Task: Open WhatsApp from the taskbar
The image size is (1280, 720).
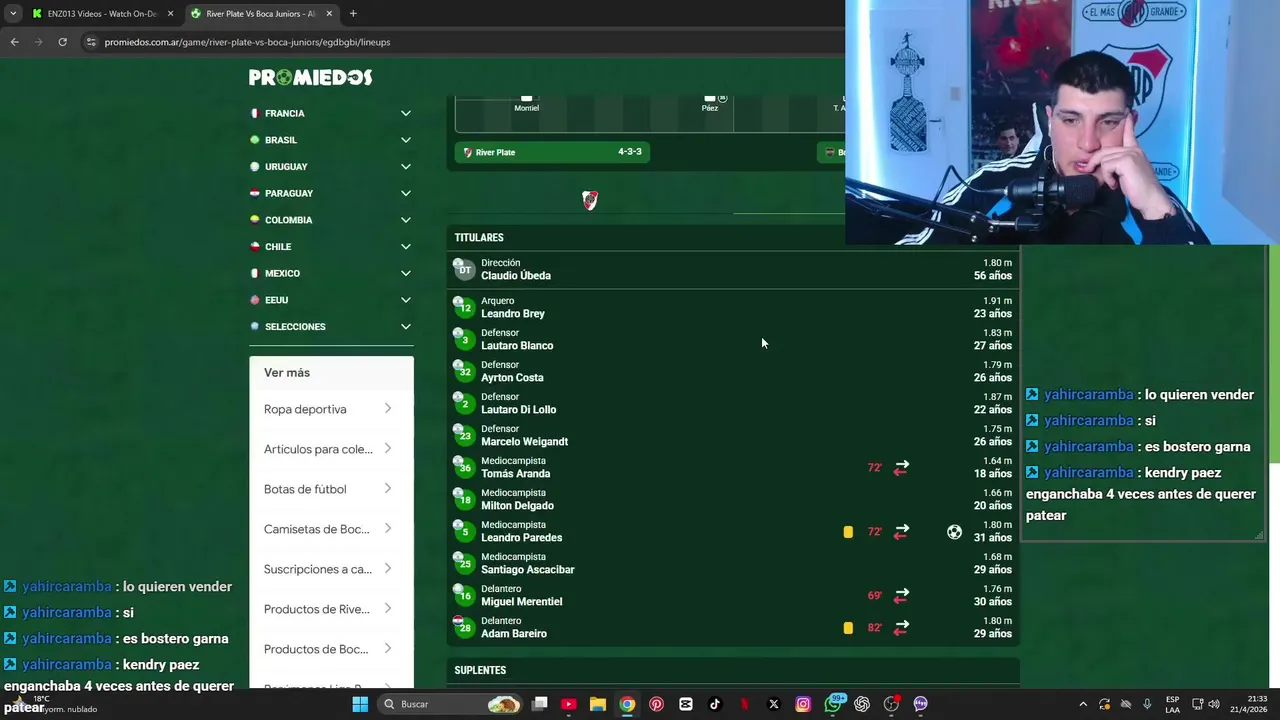Action: (833, 704)
